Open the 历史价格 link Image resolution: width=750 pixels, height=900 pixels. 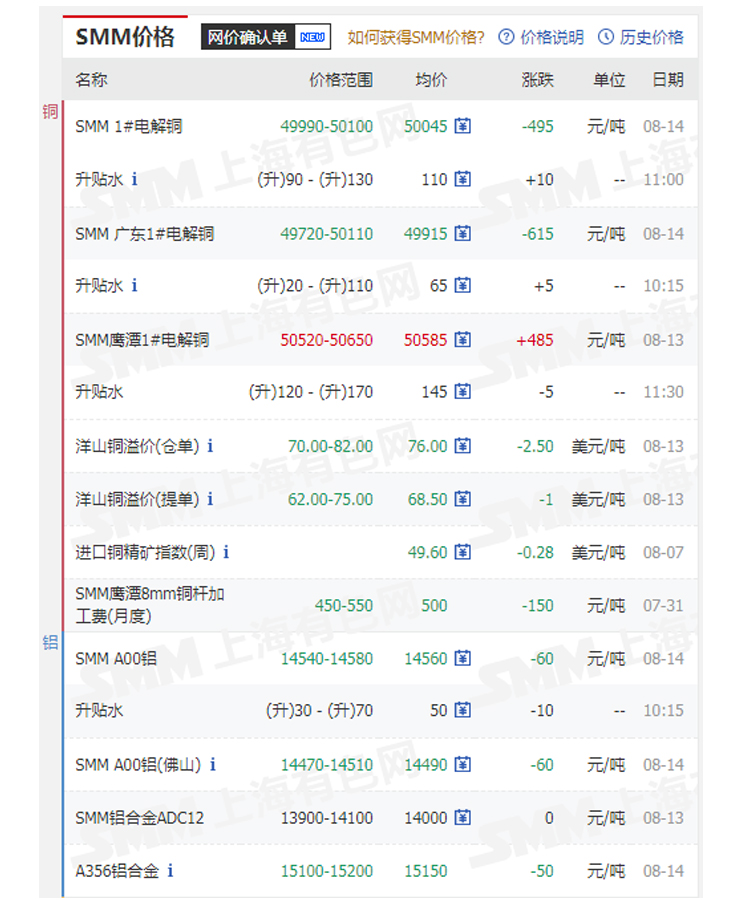tap(651, 37)
